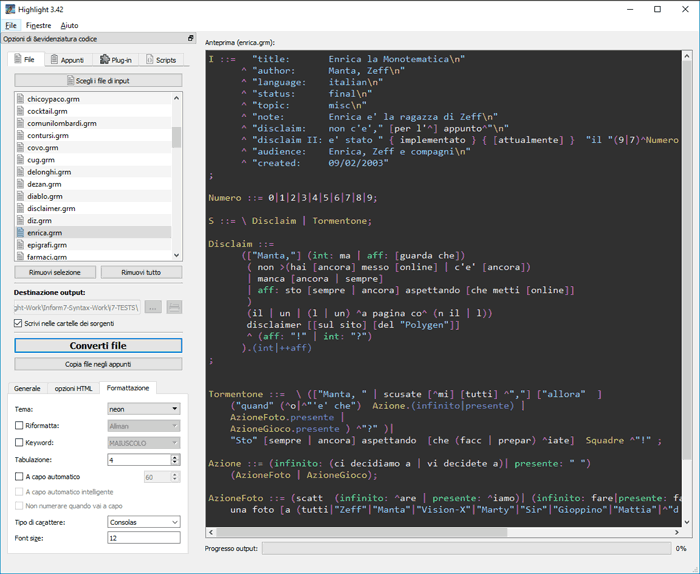This screenshot has width=700, height=574.
Task: Click the line wrap length field
Action: [158, 477]
